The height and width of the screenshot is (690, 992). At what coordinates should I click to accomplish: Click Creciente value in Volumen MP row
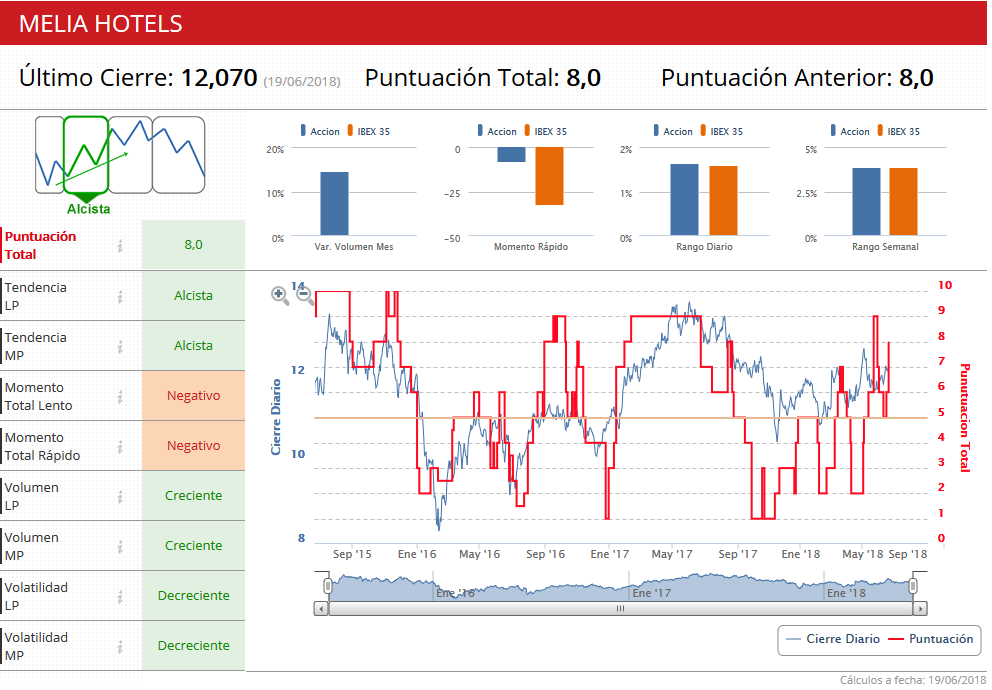tap(194, 546)
